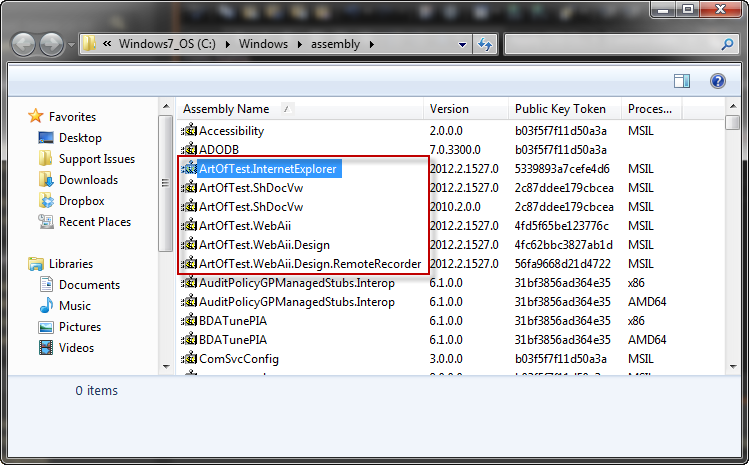Click the Dropbox folder icon in Favorites
Image resolution: width=749 pixels, height=465 pixels.
(45, 201)
